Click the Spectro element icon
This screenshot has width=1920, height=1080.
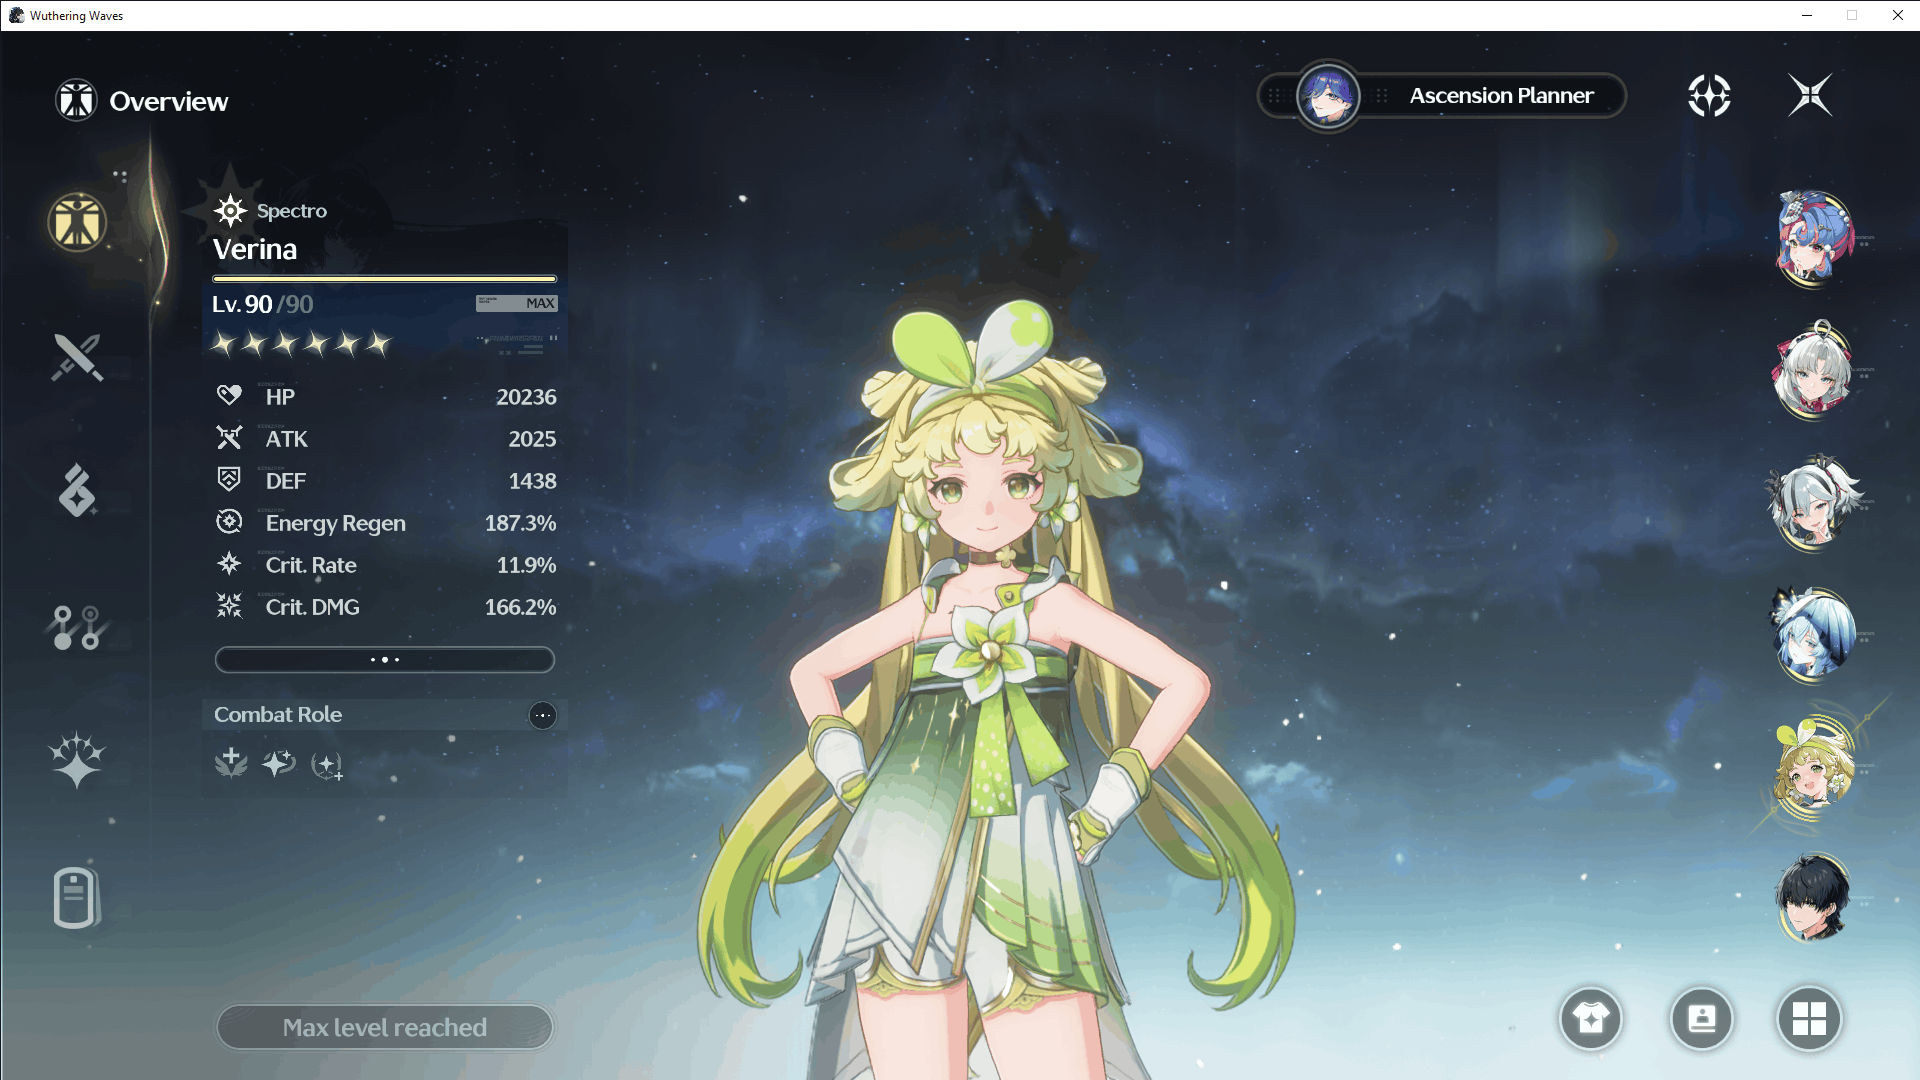tap(230, 211)
